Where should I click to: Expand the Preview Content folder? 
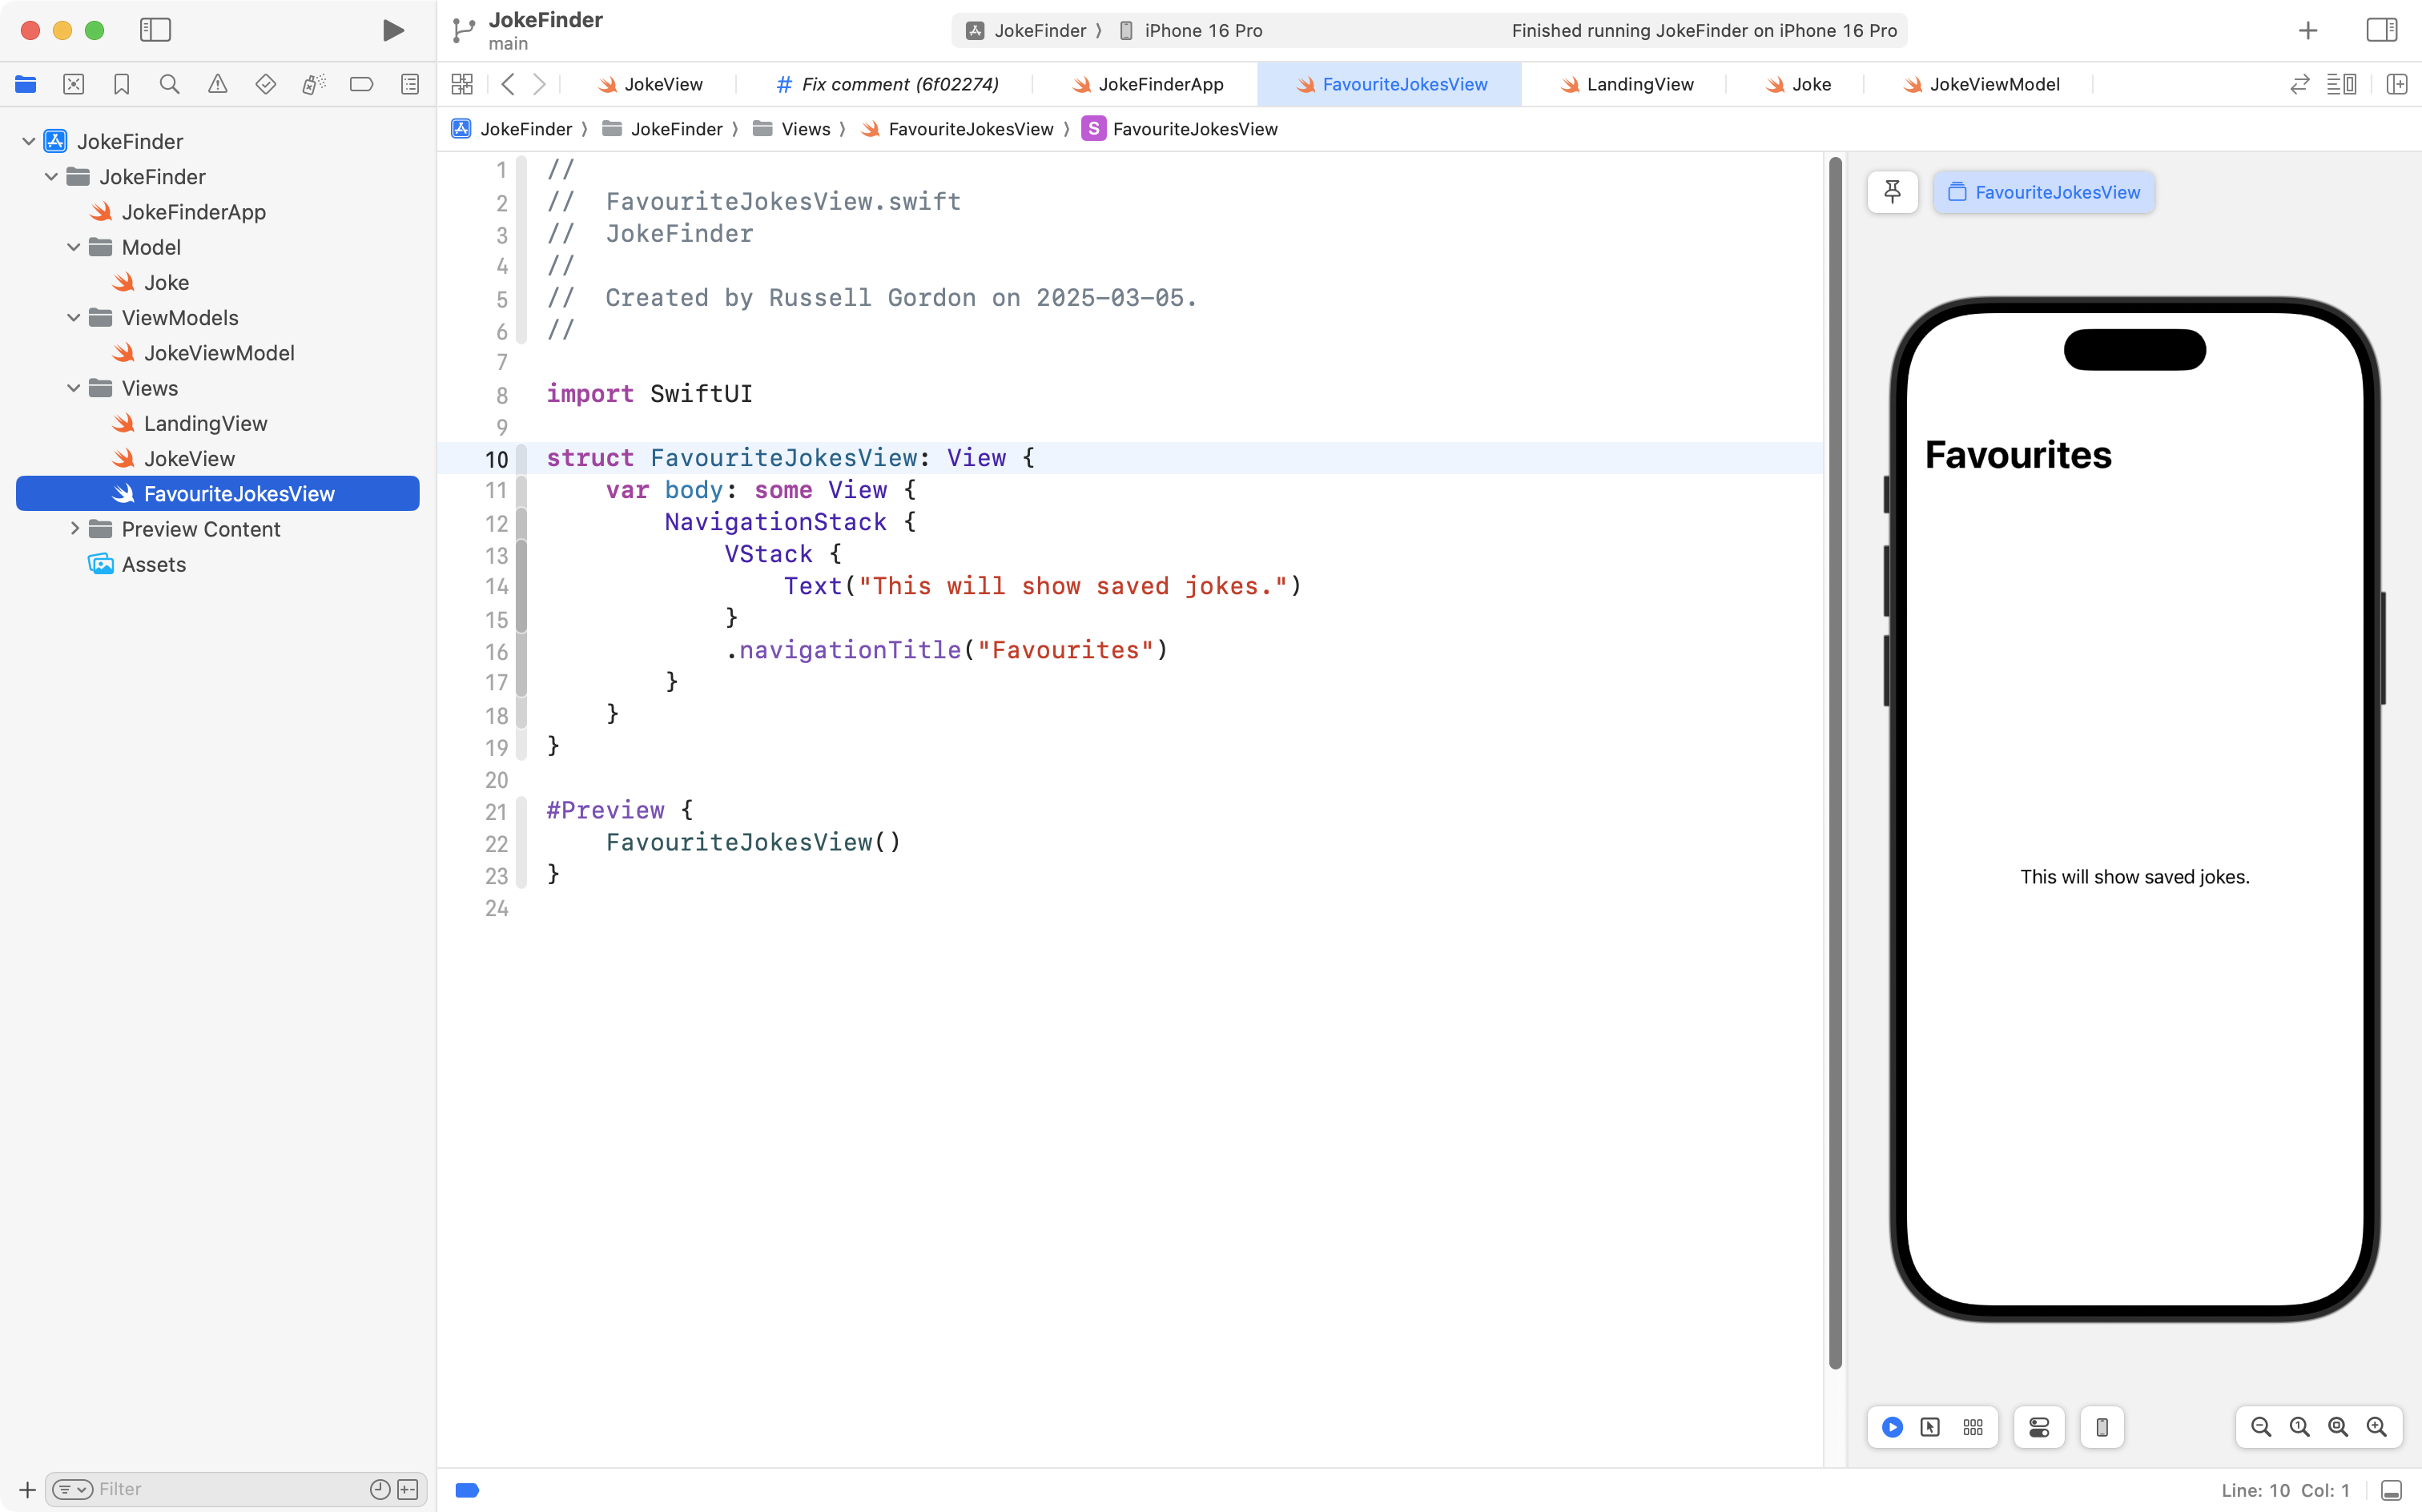[x=74, y=529]
